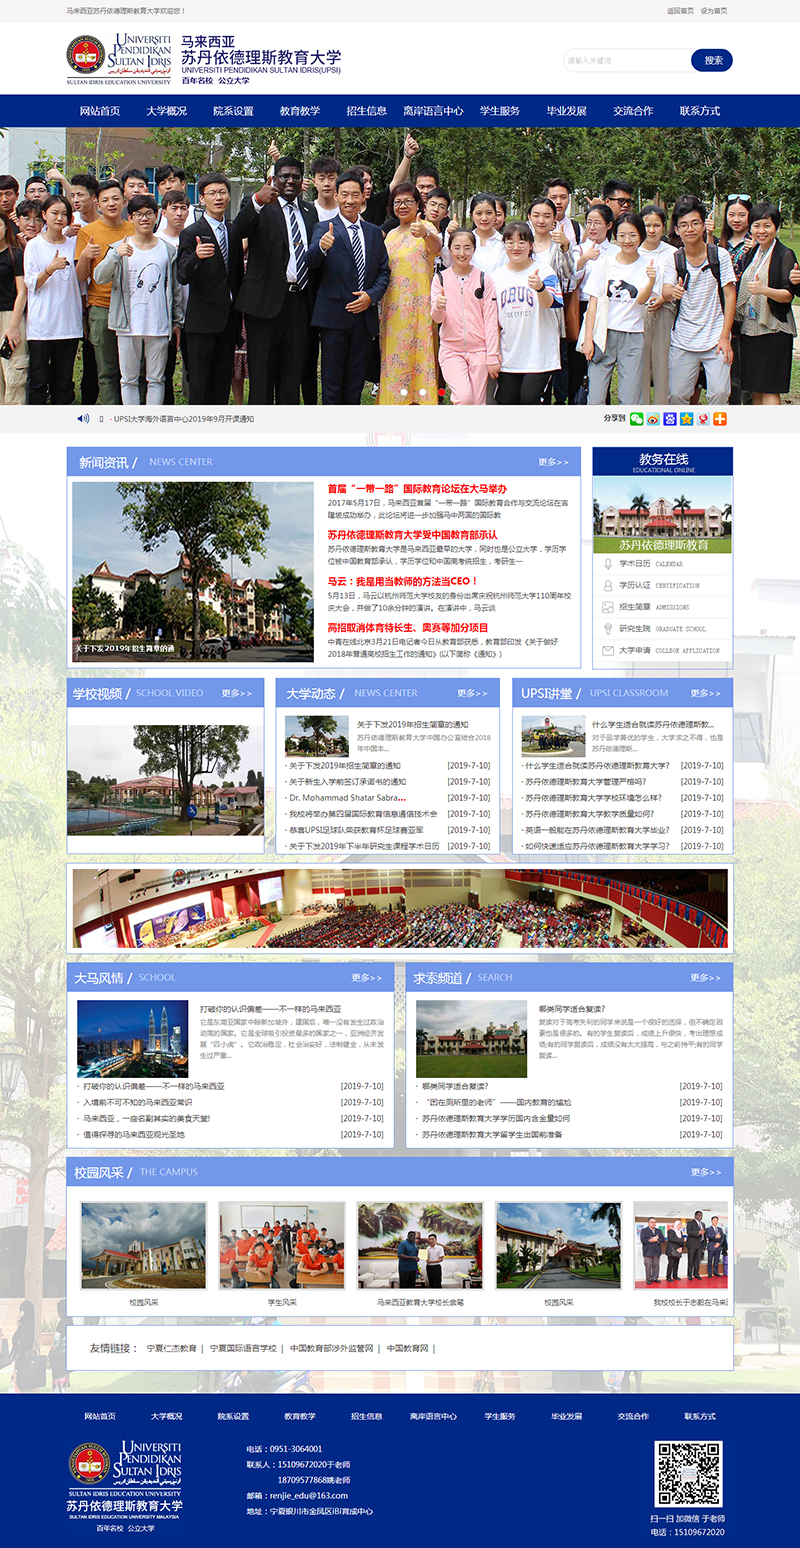800x1548 pixels.
Task: Open 关于新生入学前签订承诺书的通知 news item
Action: pyautogui.click(x=348, y=782)
